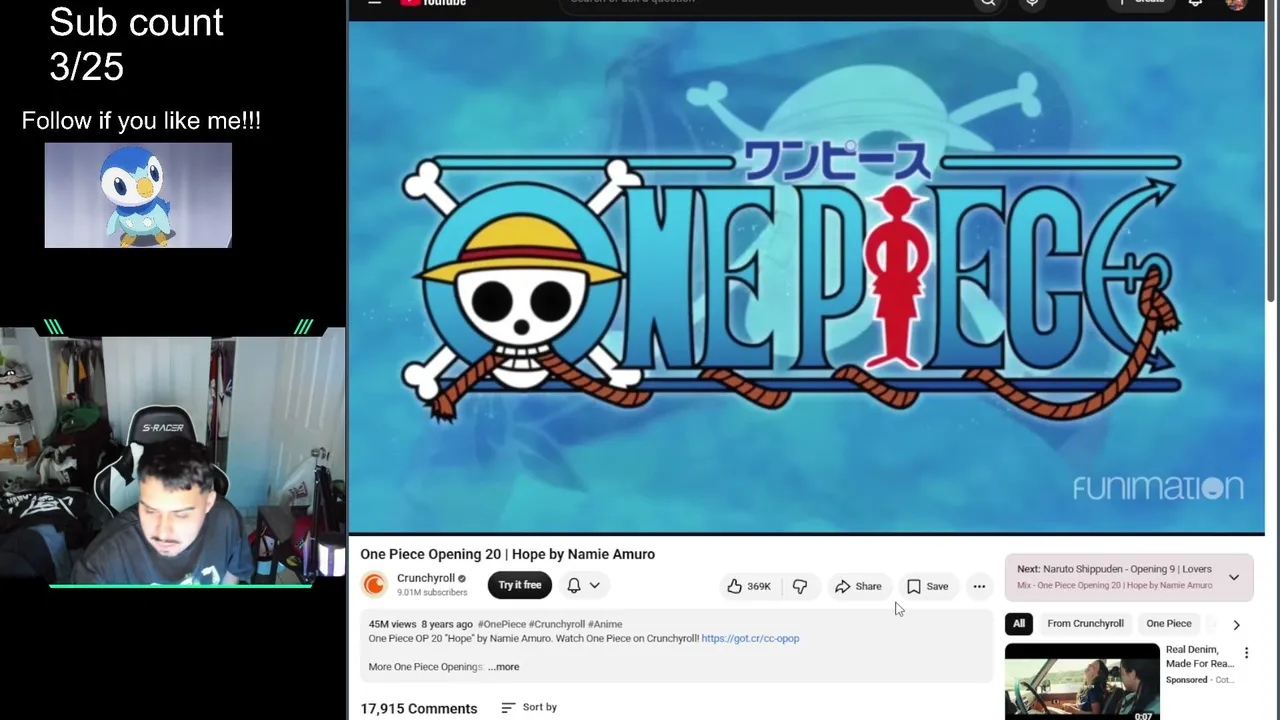This screenshot has height=720, width=1280.
Task: Open the YouTube guide hamburger menu
Action: pos(374,2)
